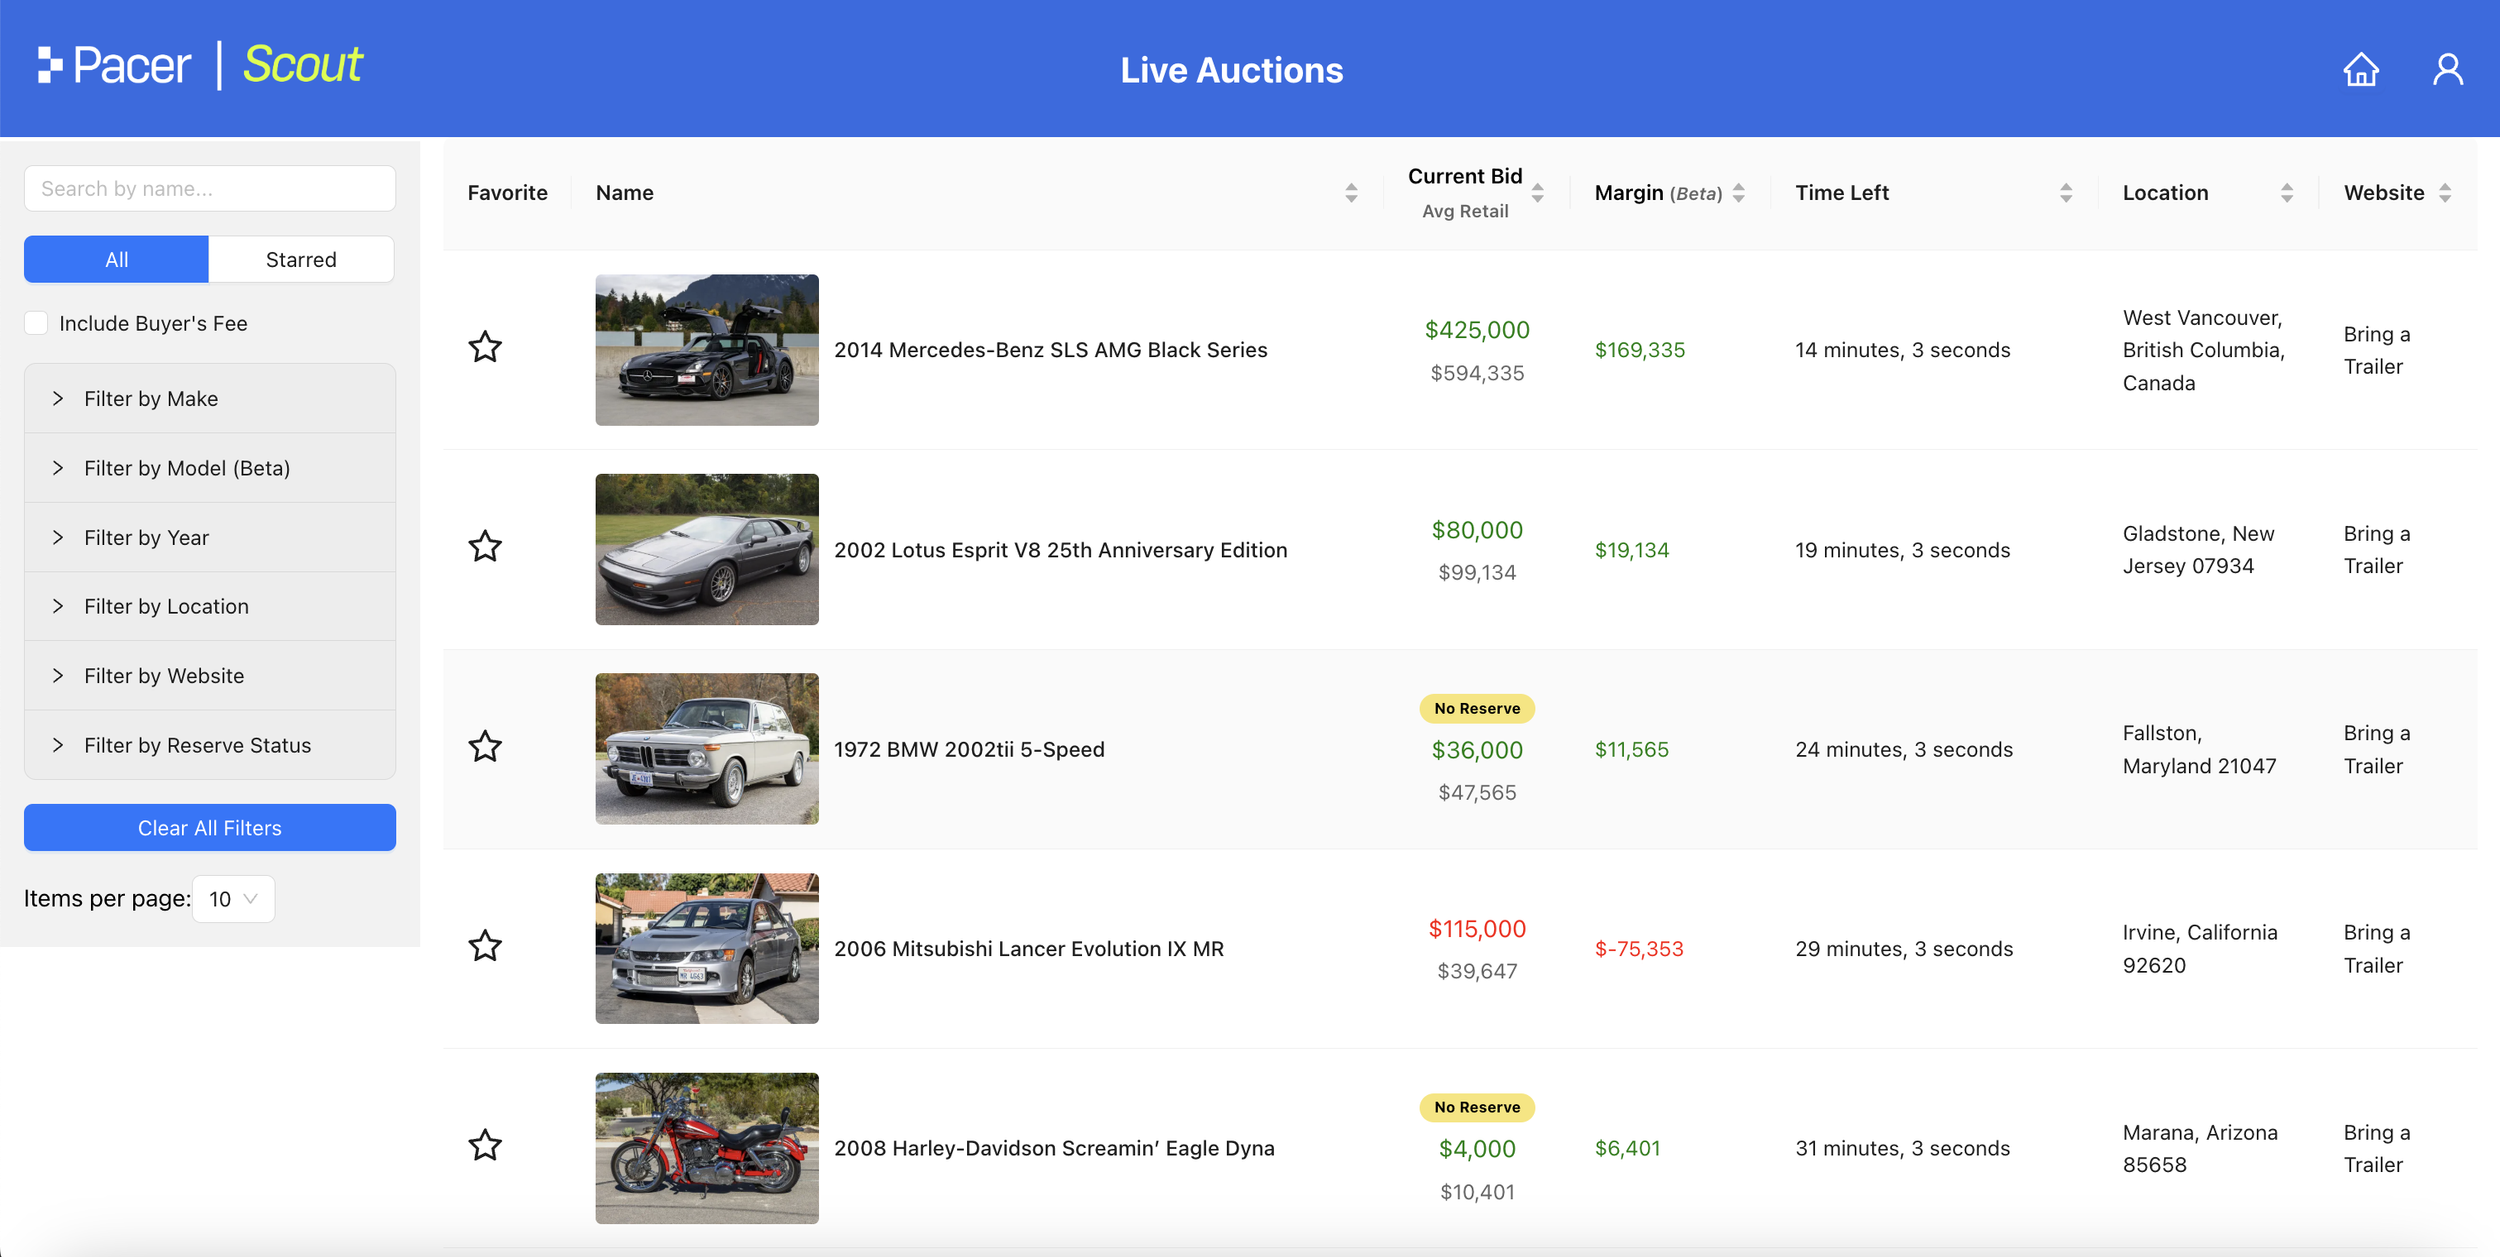Open the Items per page dropdown

[x=233, y=898]
